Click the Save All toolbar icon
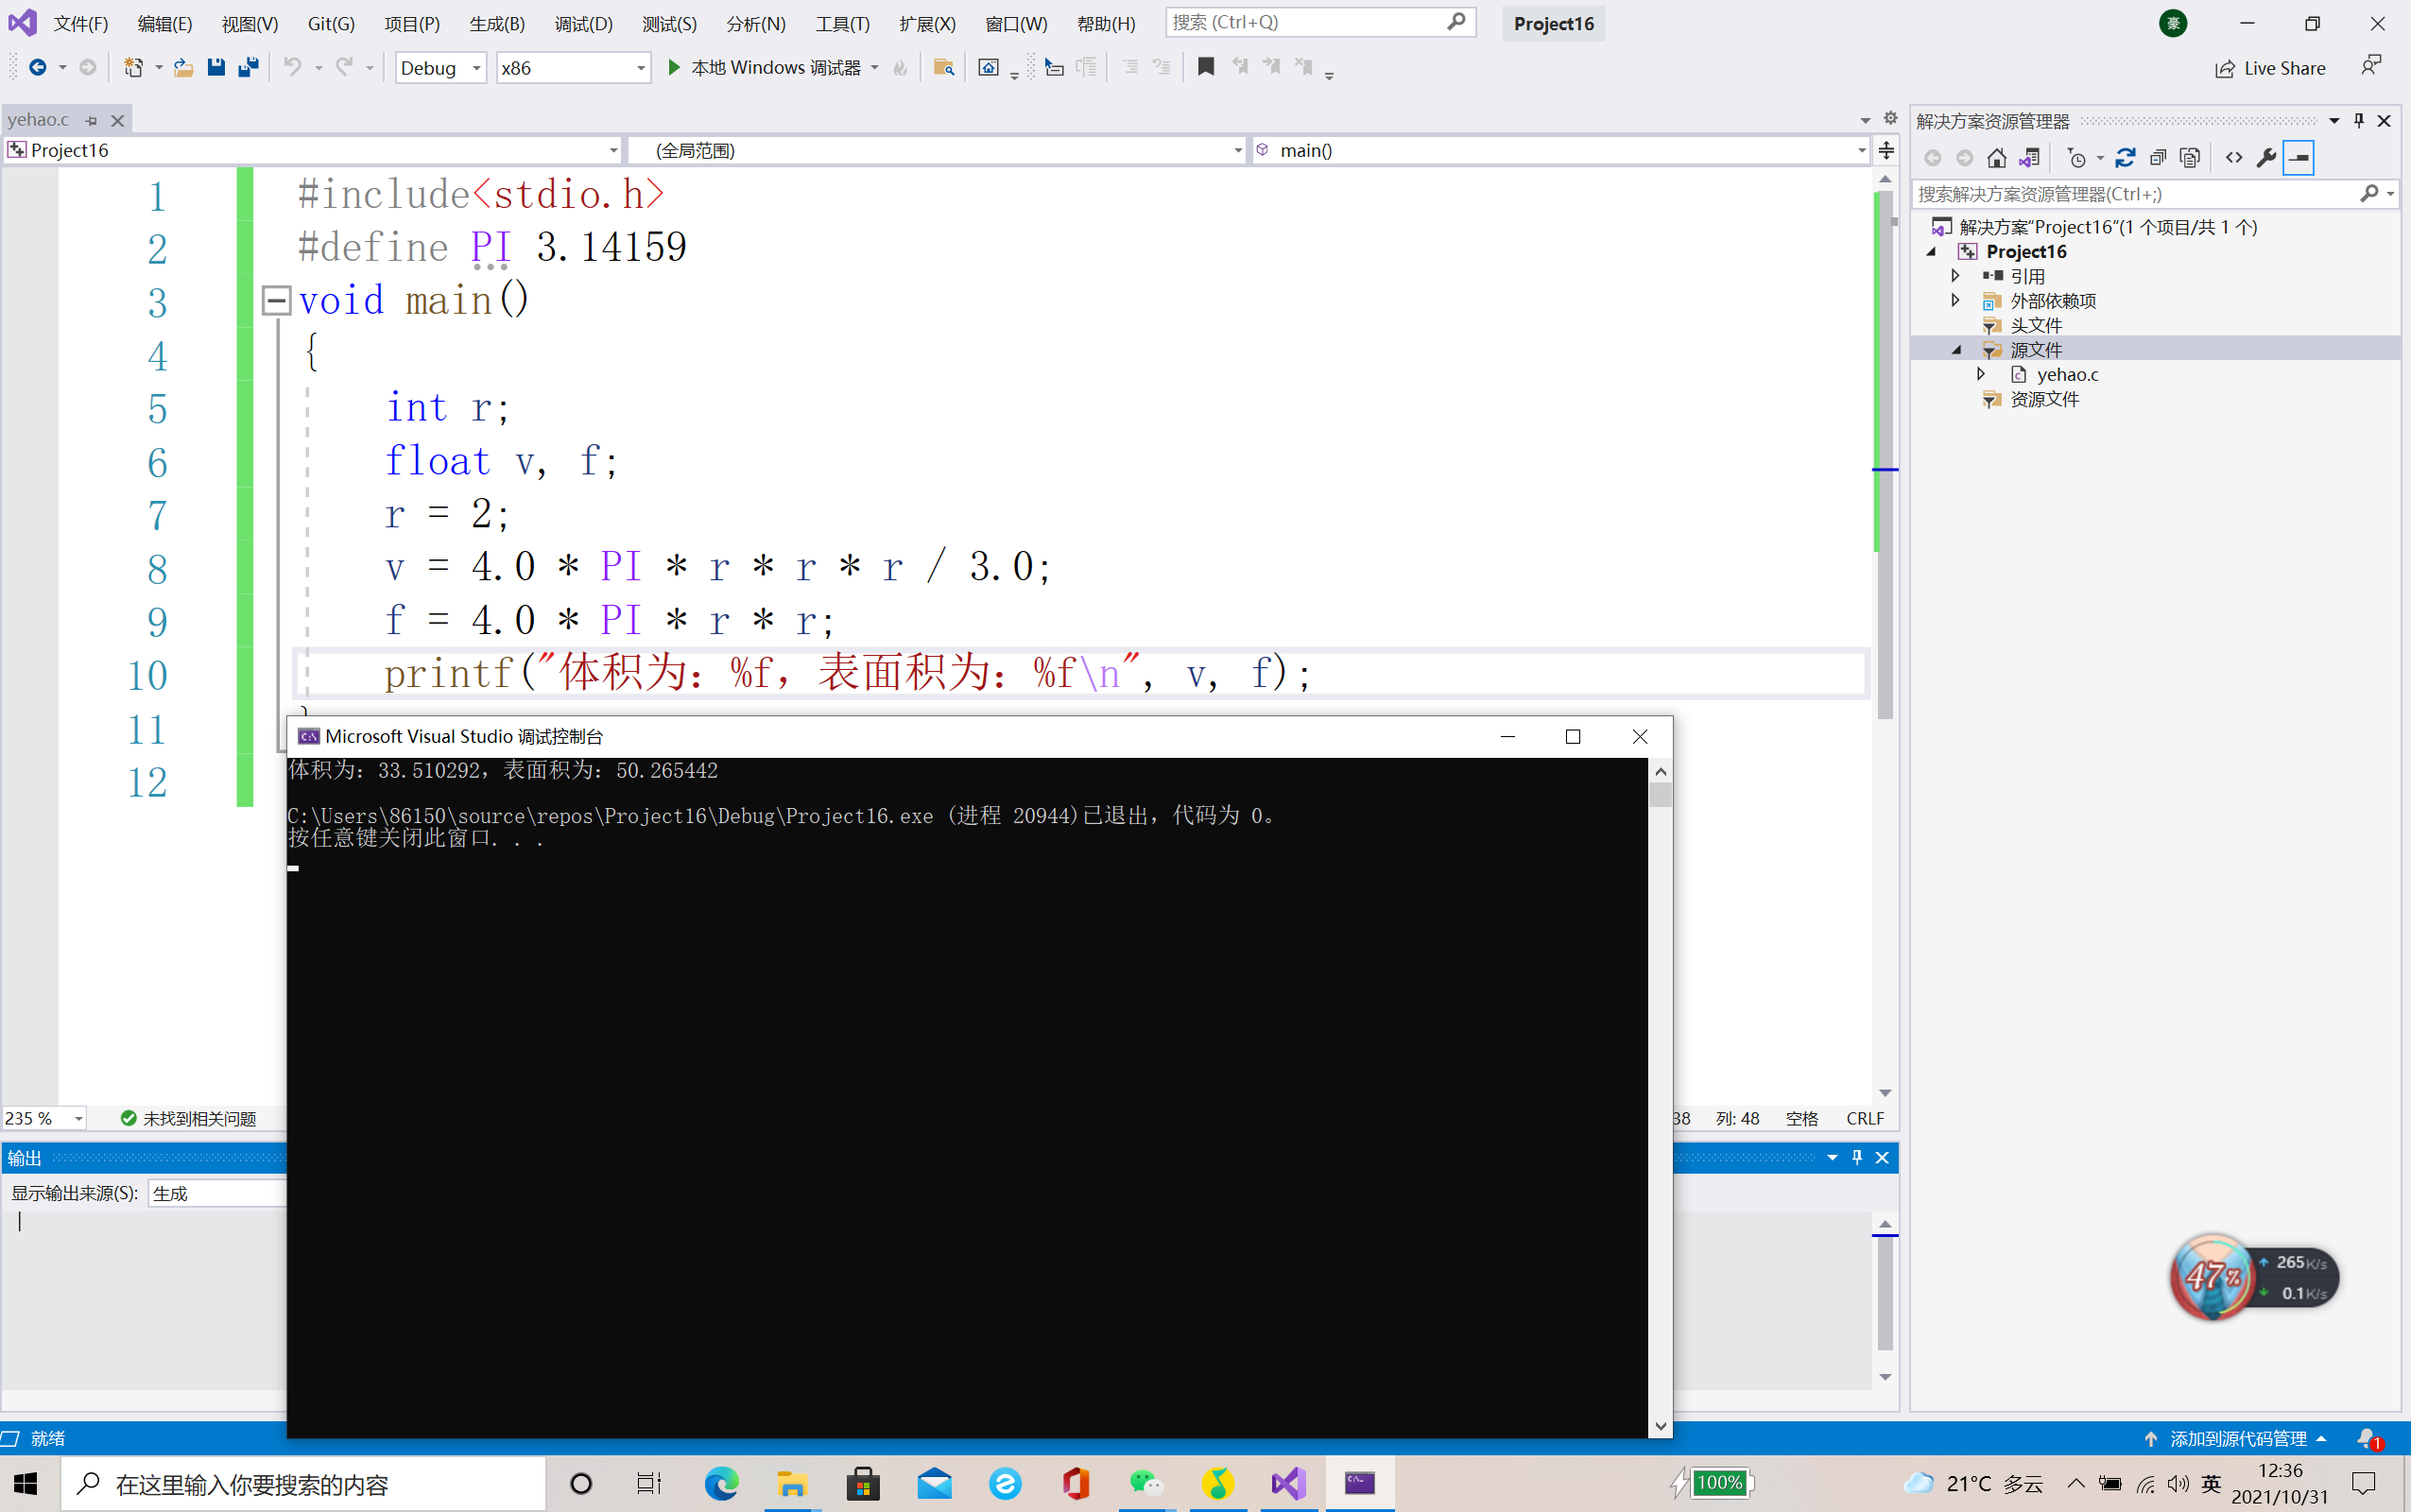This screenshot has height=1512, width=2411. point(248,67)
